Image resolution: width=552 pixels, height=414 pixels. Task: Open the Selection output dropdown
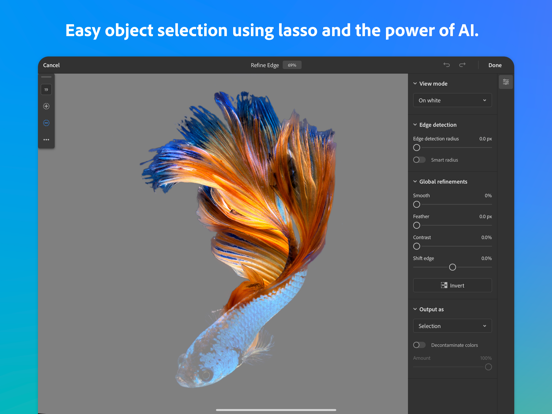[x=452, y=326]
